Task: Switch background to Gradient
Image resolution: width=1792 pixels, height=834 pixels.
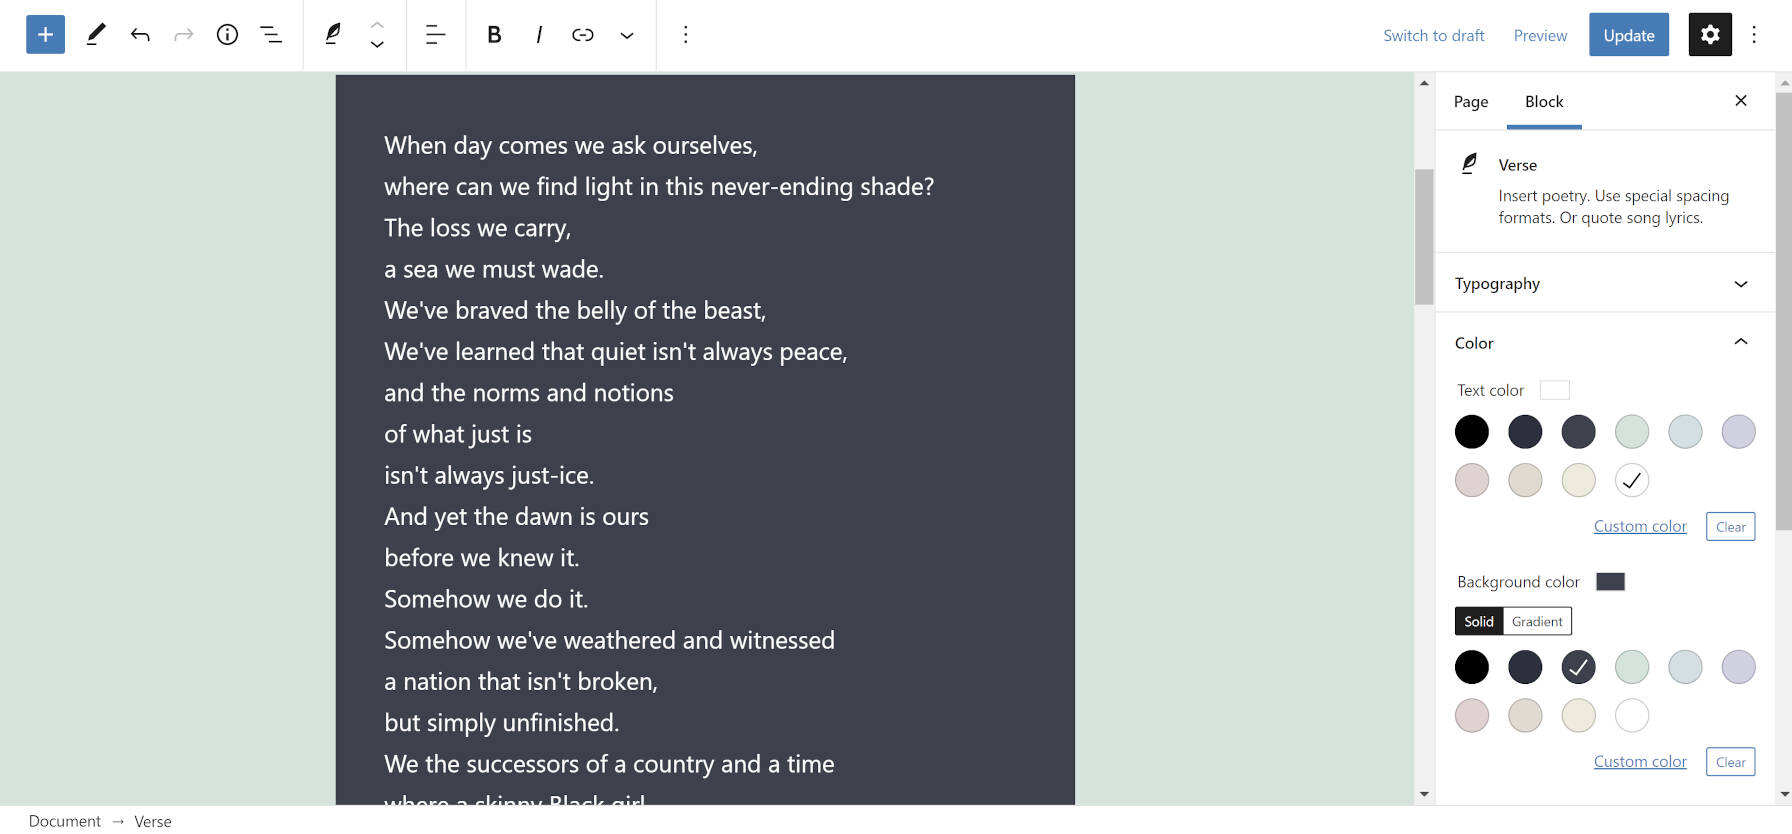Action: pos(1537,621)
